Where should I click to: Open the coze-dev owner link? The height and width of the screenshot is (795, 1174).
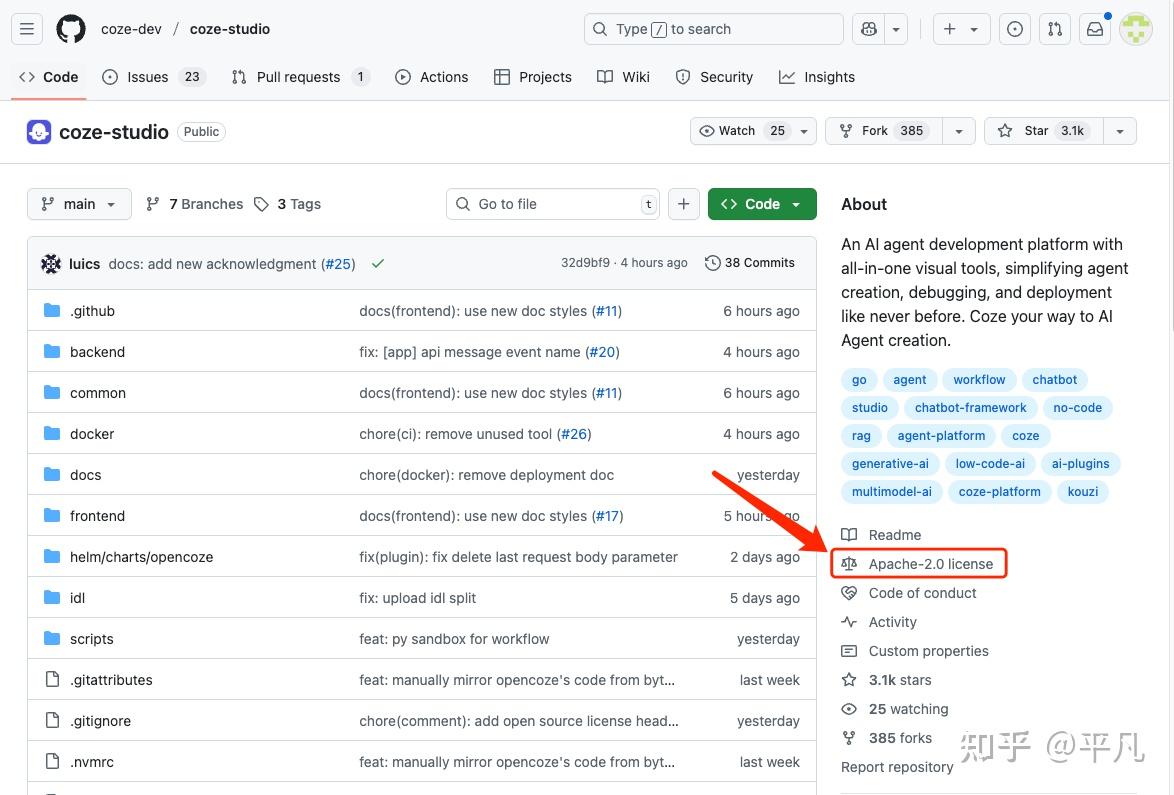pos(131,29)
